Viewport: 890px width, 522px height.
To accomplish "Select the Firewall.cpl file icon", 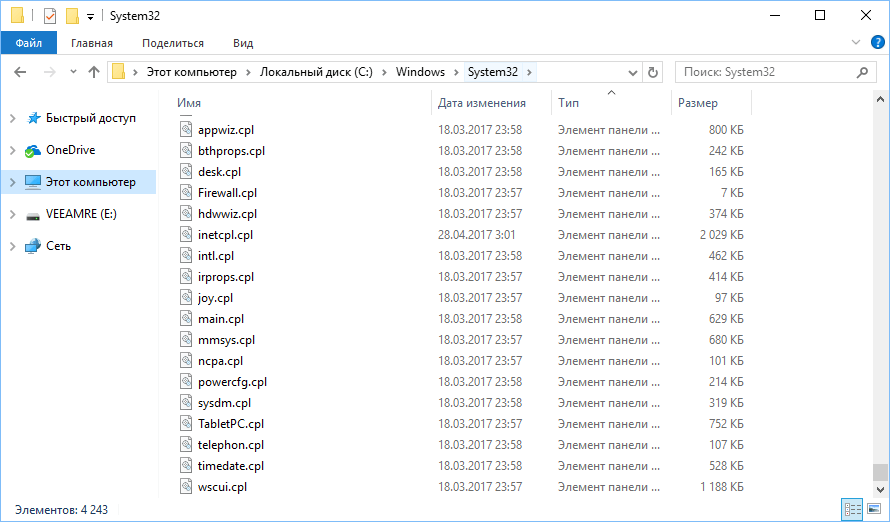I will tap(186, 192).
